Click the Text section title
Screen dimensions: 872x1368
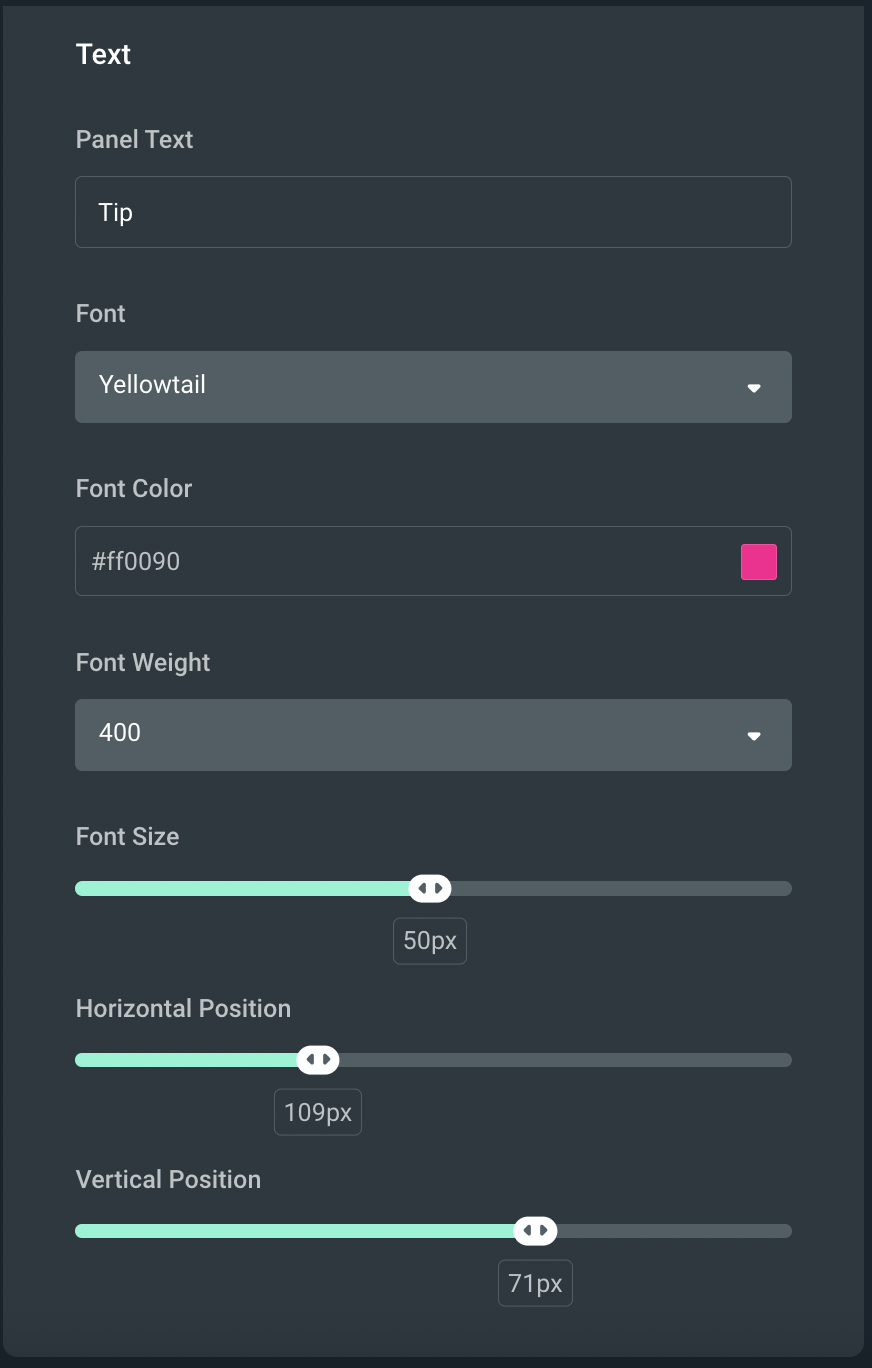click(x=103, y=54)
